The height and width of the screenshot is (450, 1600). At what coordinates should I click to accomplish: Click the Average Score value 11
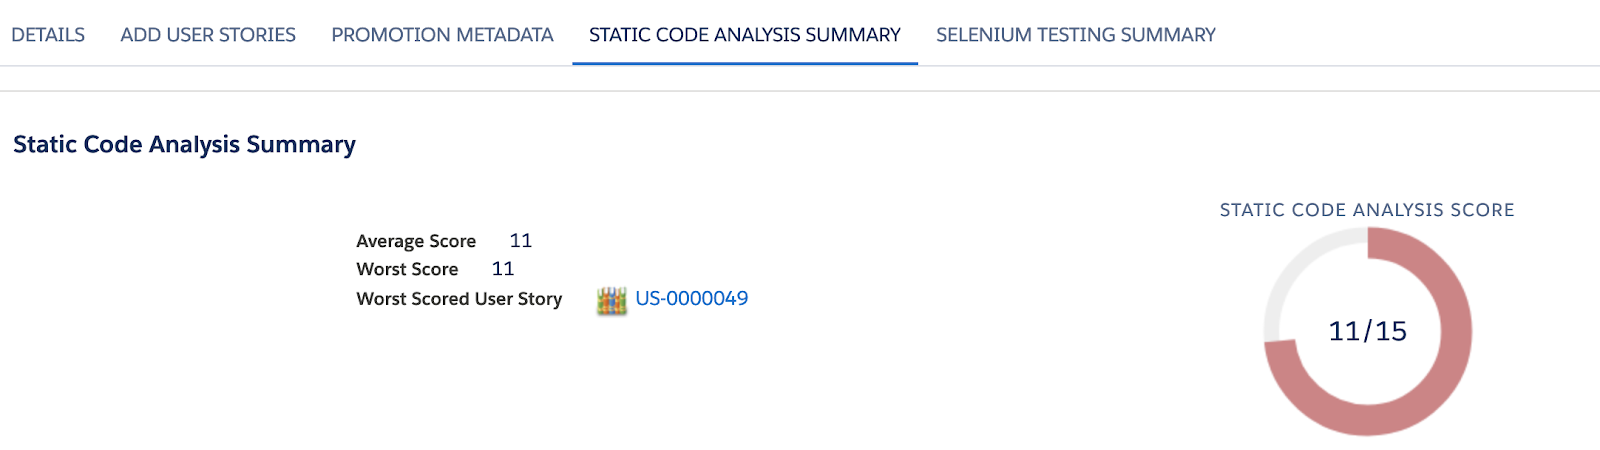click(x=521, y=241)
